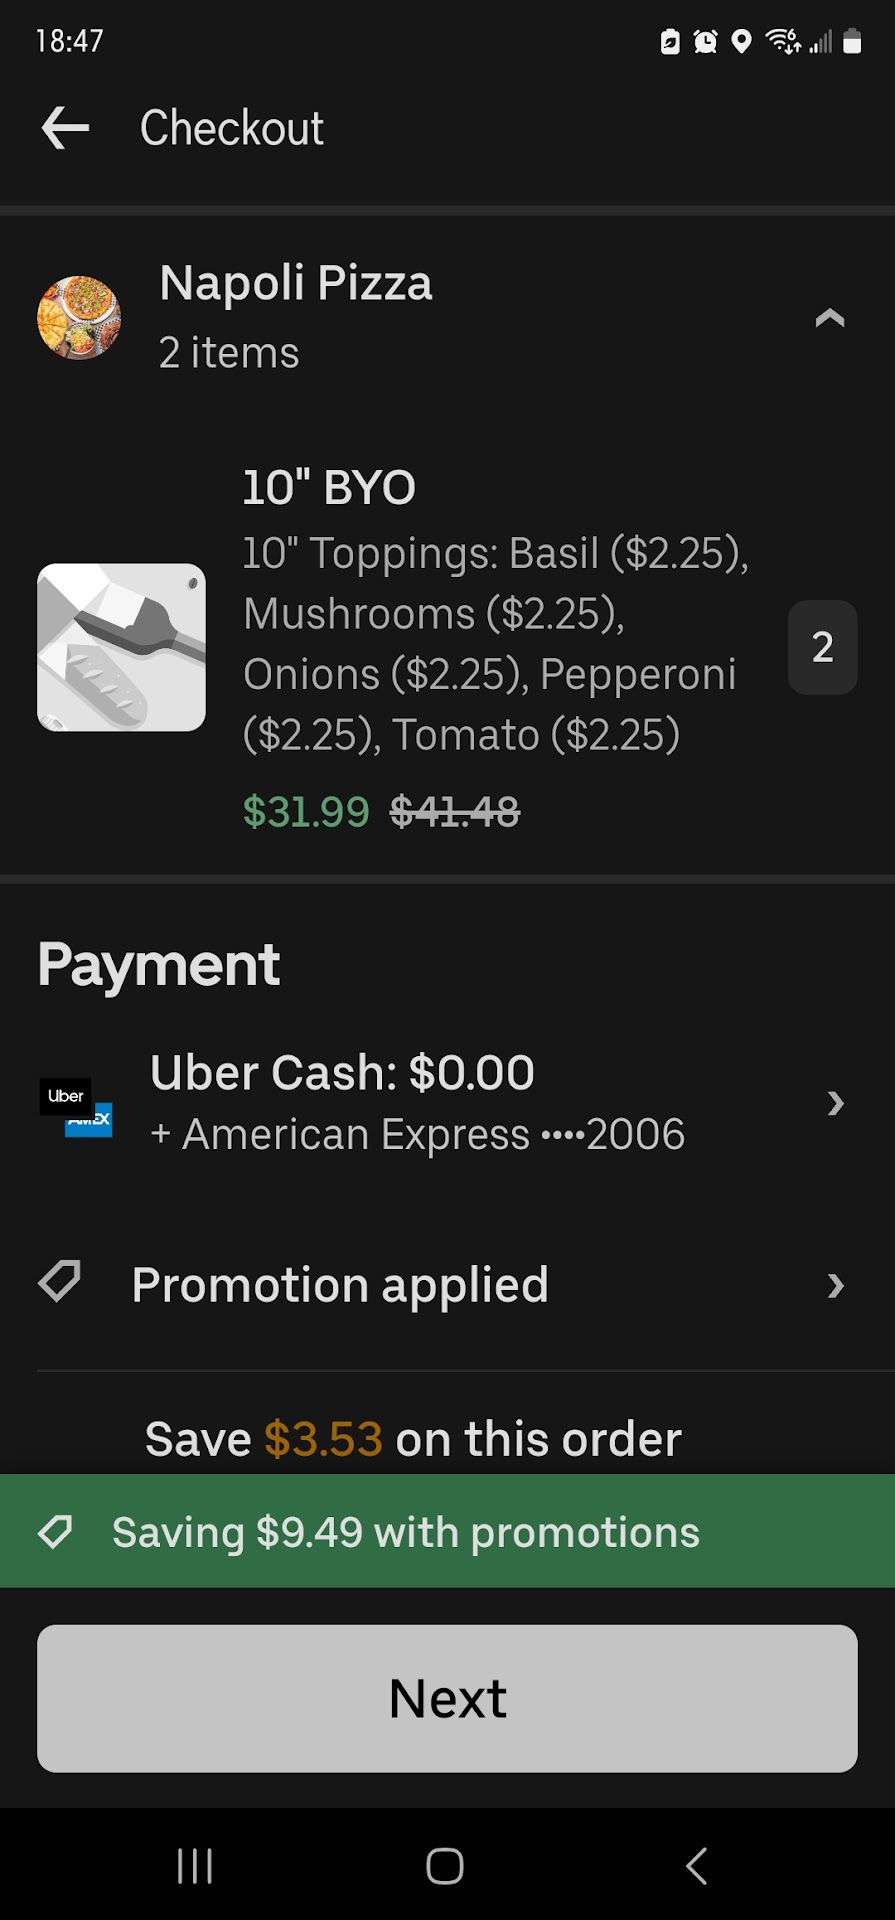Tap the Android home button
This screenshot has width=895, height=1920.
(445, 1866)
